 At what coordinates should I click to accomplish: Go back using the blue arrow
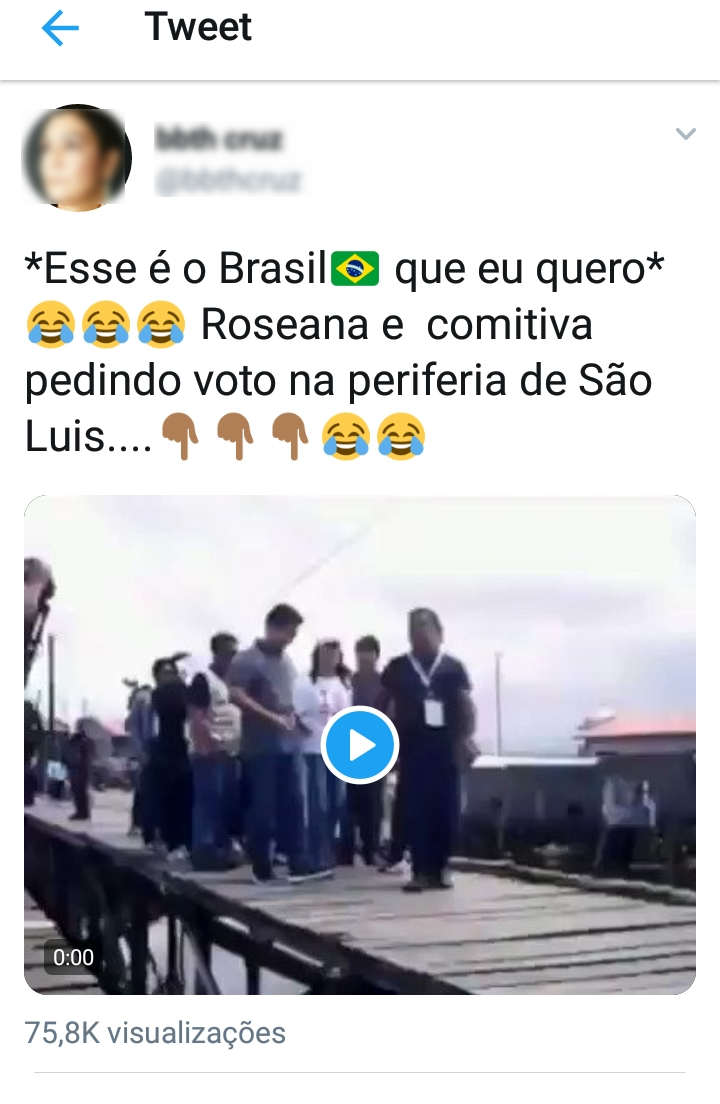coord(60,28)
